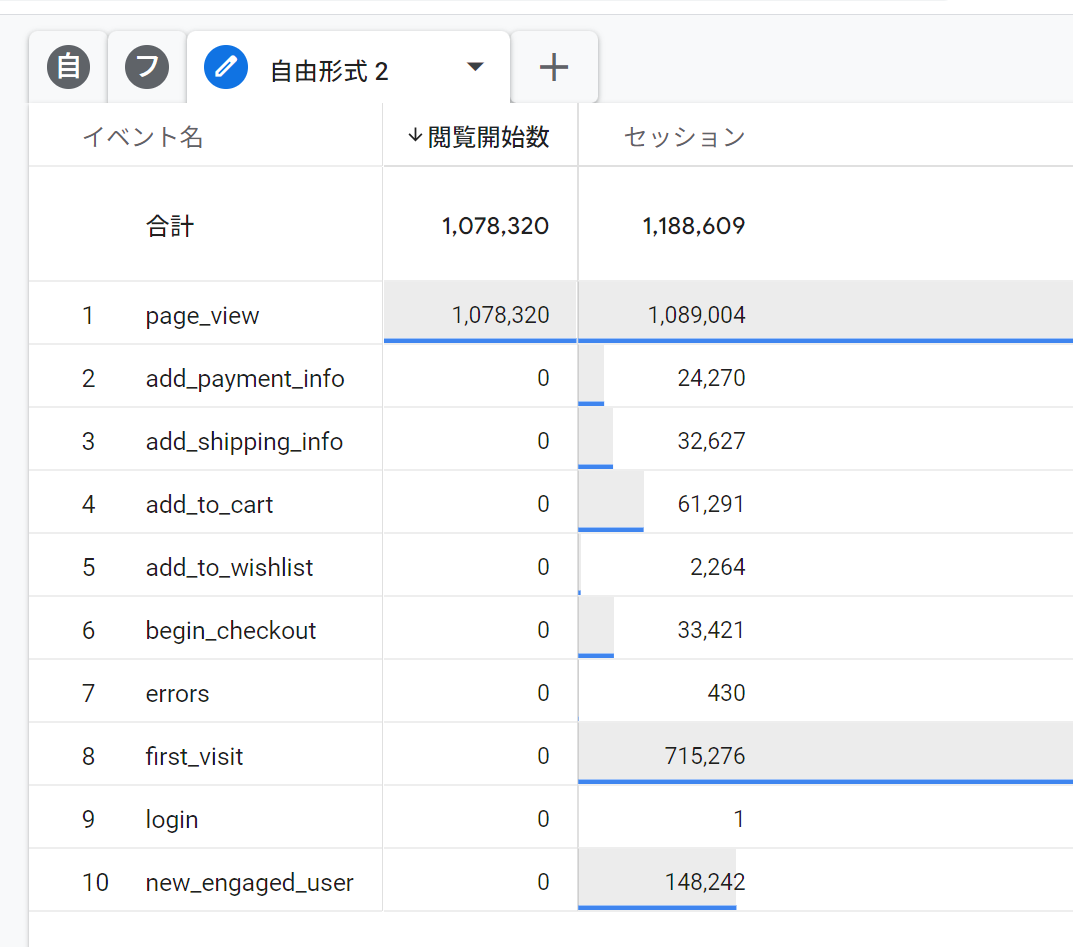
Task: Open the 自由形式 2 tab dropdown arrow
Action: (x=475, y=67)
